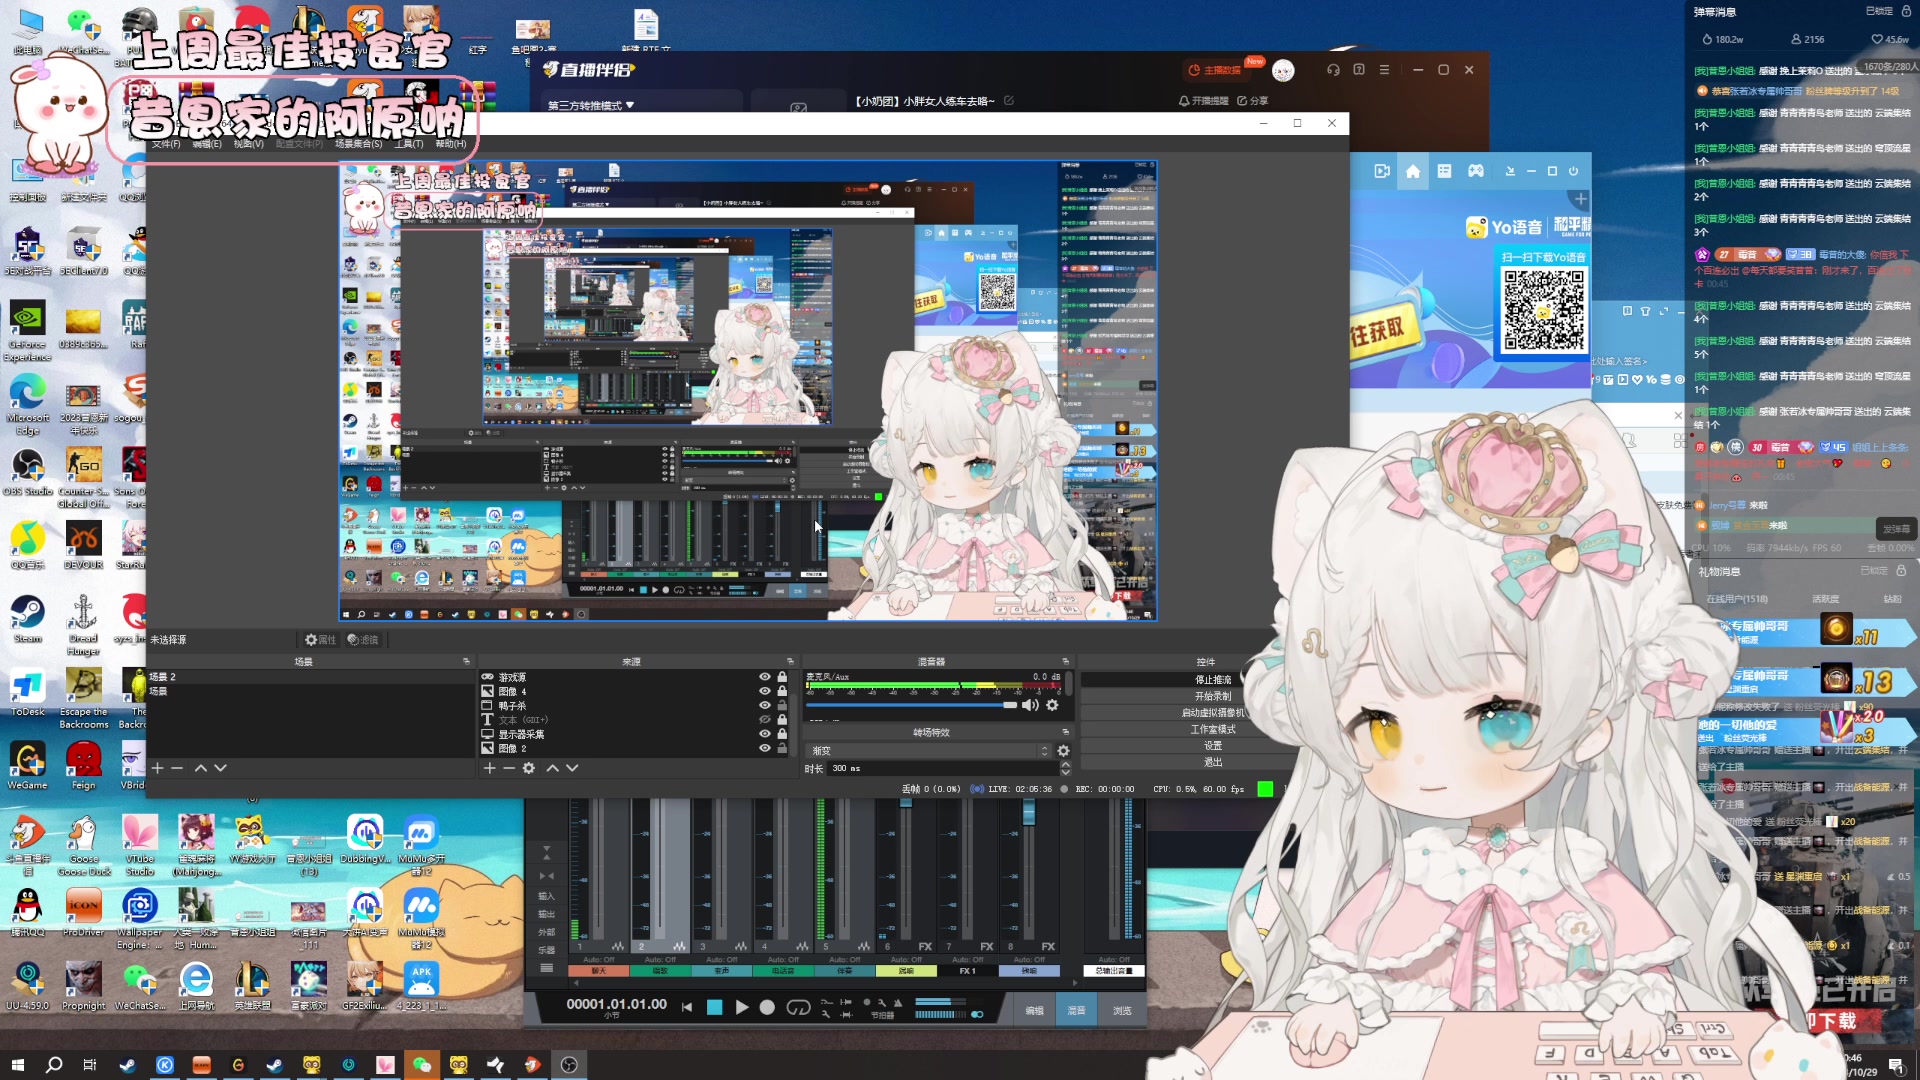1920x1080 pixels.
Task: Switch to the 浏览 tab in Studio One
Action: click(x=1122, y=1011)
